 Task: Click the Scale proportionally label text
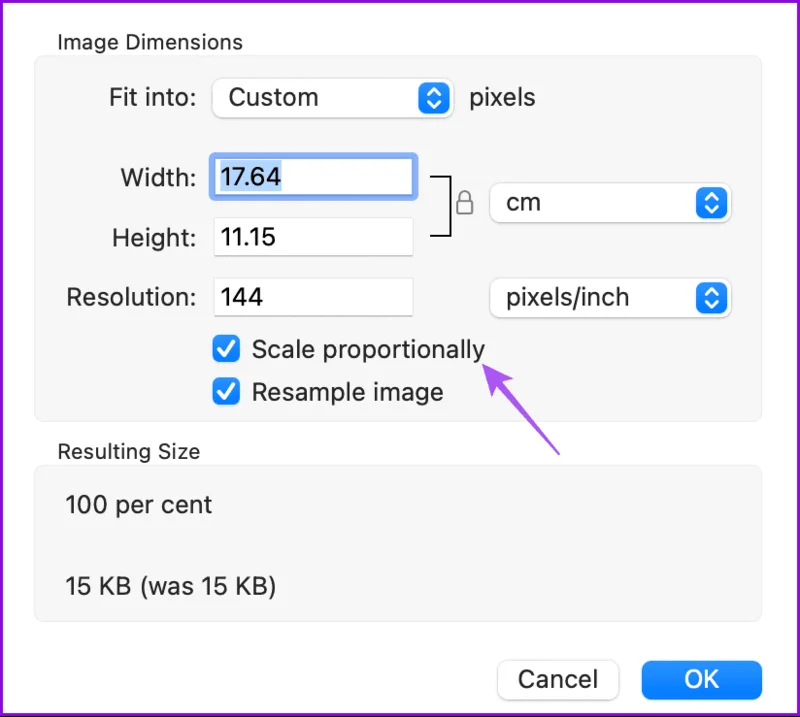(368, 350)
